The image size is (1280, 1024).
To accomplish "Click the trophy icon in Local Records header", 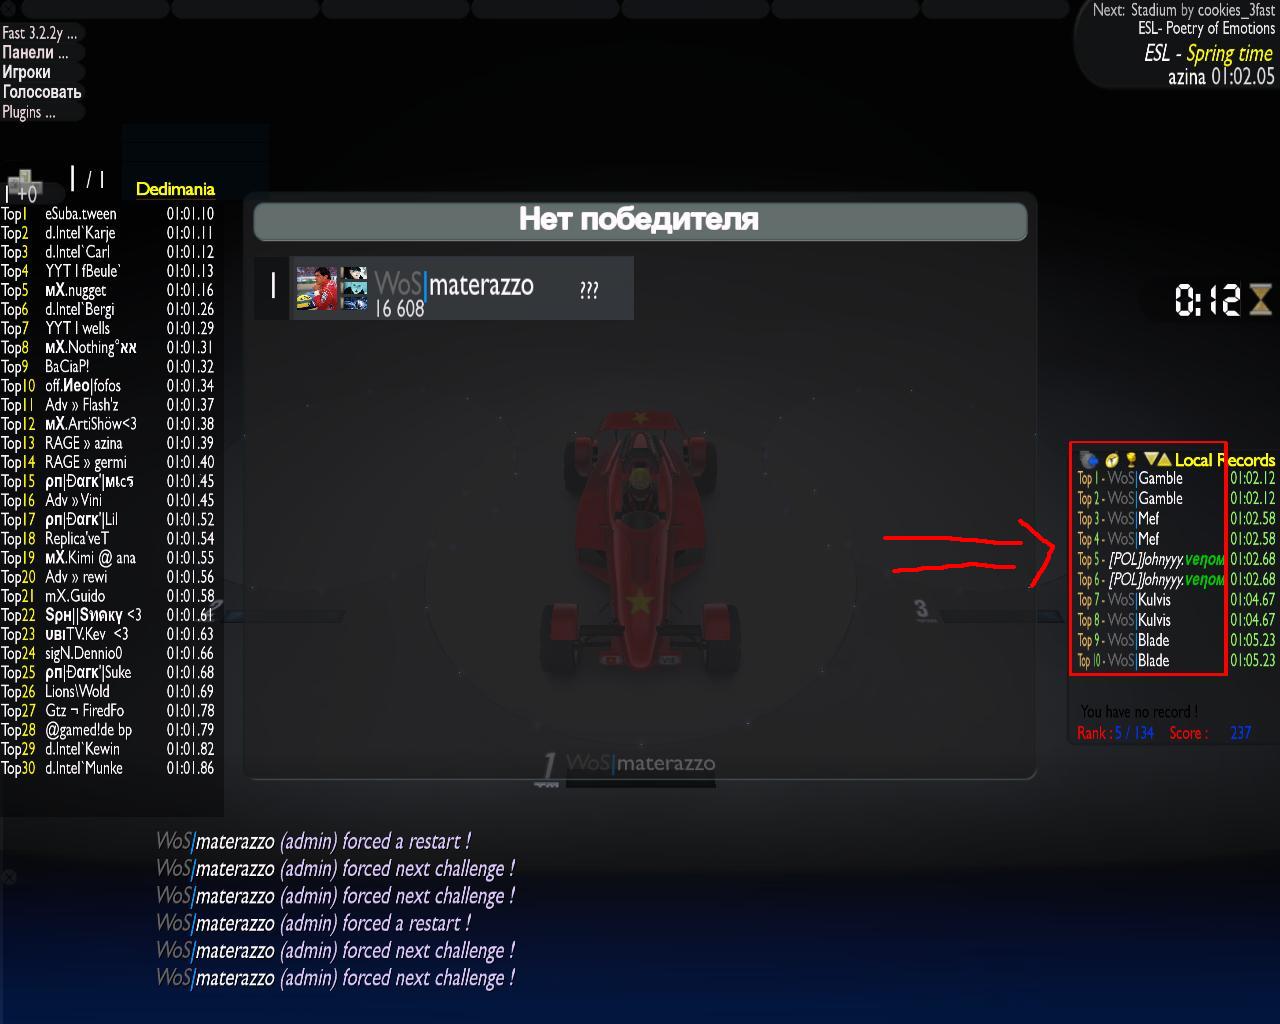I will pyautogui.click(x=1131, y=460).
